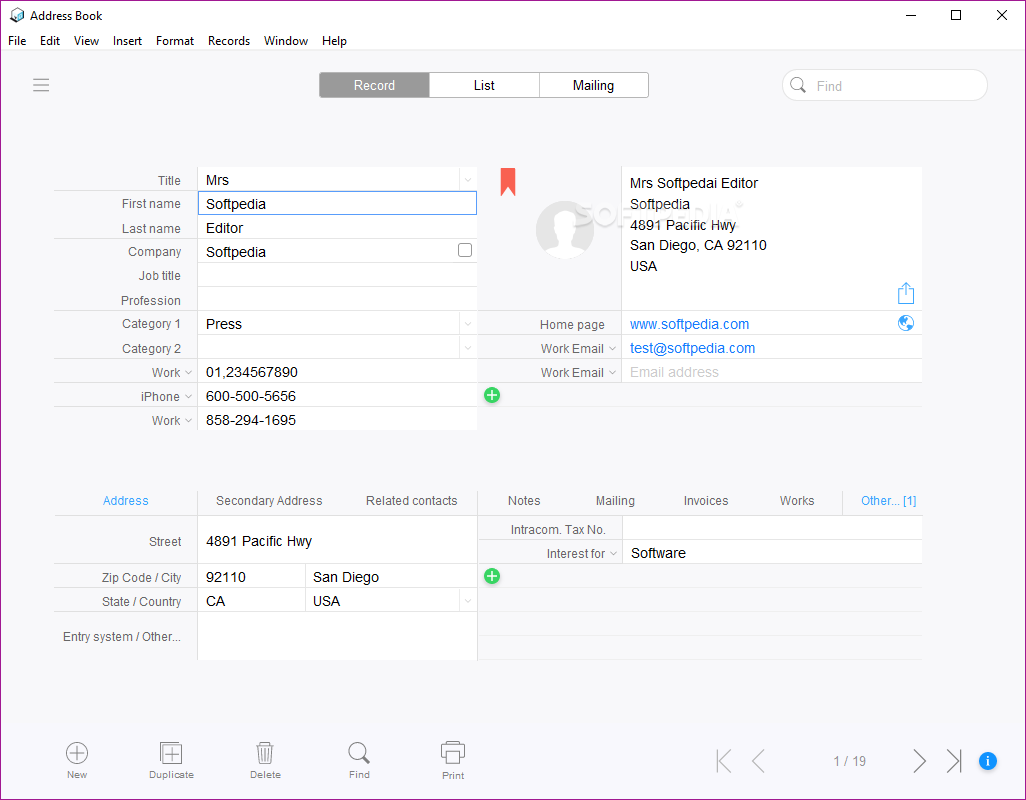
Task: Change label for phone 858-294-1695
Action: coord(172,421)
